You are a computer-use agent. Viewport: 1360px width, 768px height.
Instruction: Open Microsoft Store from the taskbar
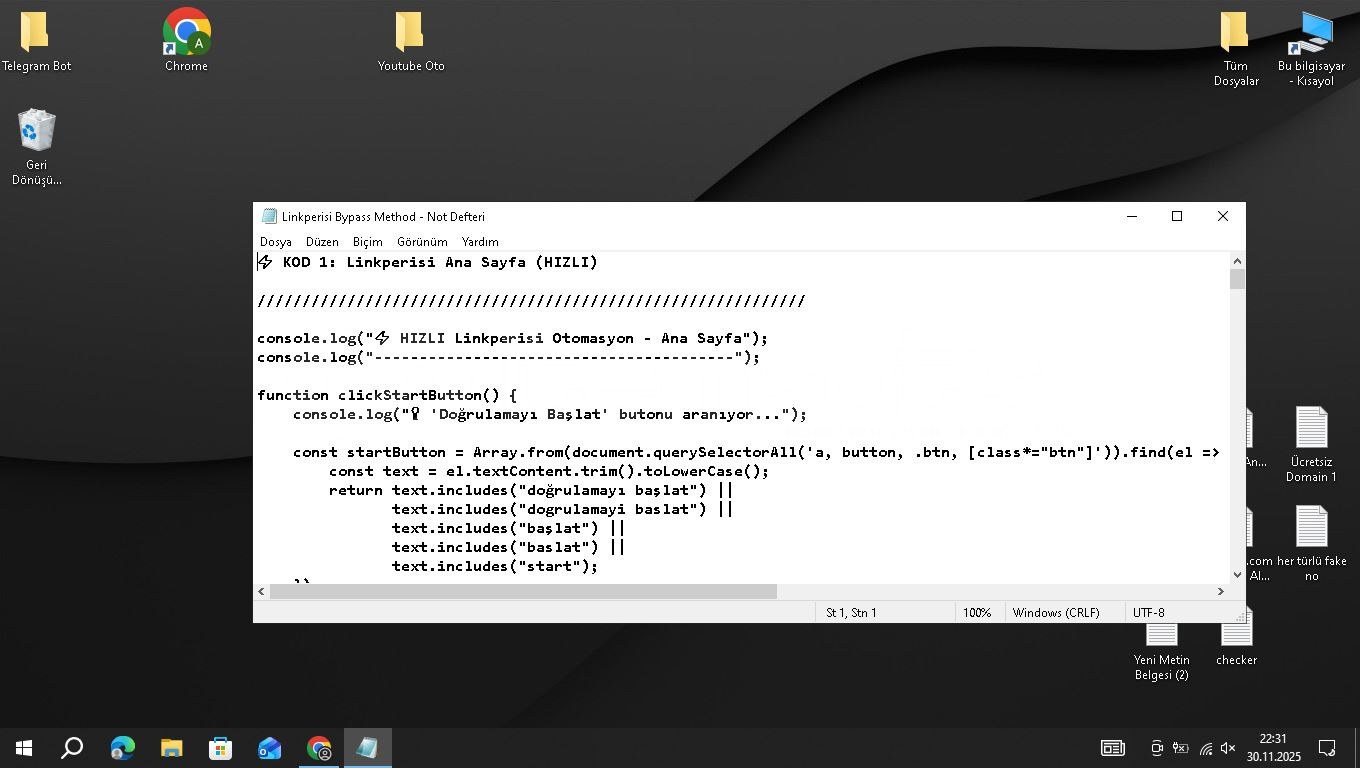[x=220, y=748]
